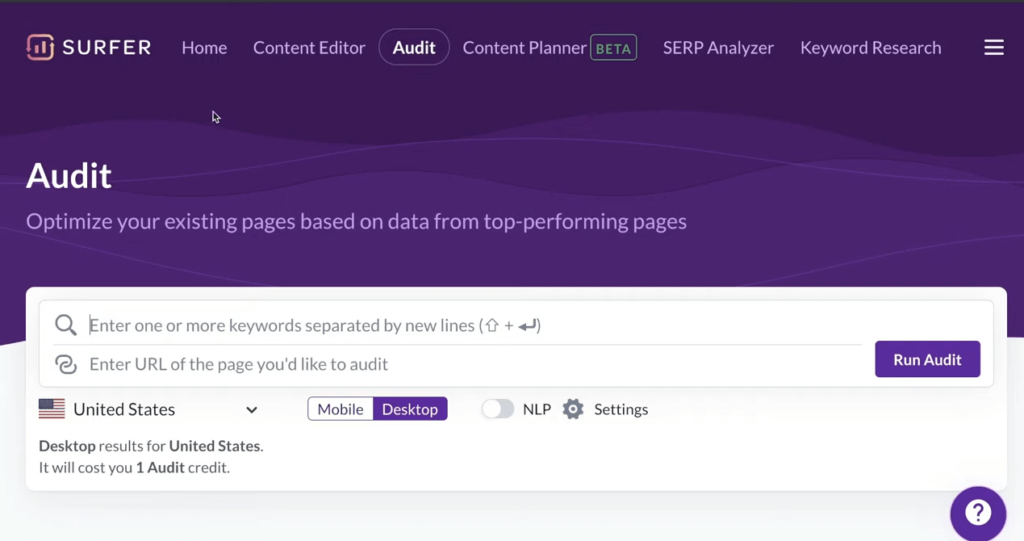The image size is (1024, 541).
Task: Select the Audit tab
Action: (414, 47)
